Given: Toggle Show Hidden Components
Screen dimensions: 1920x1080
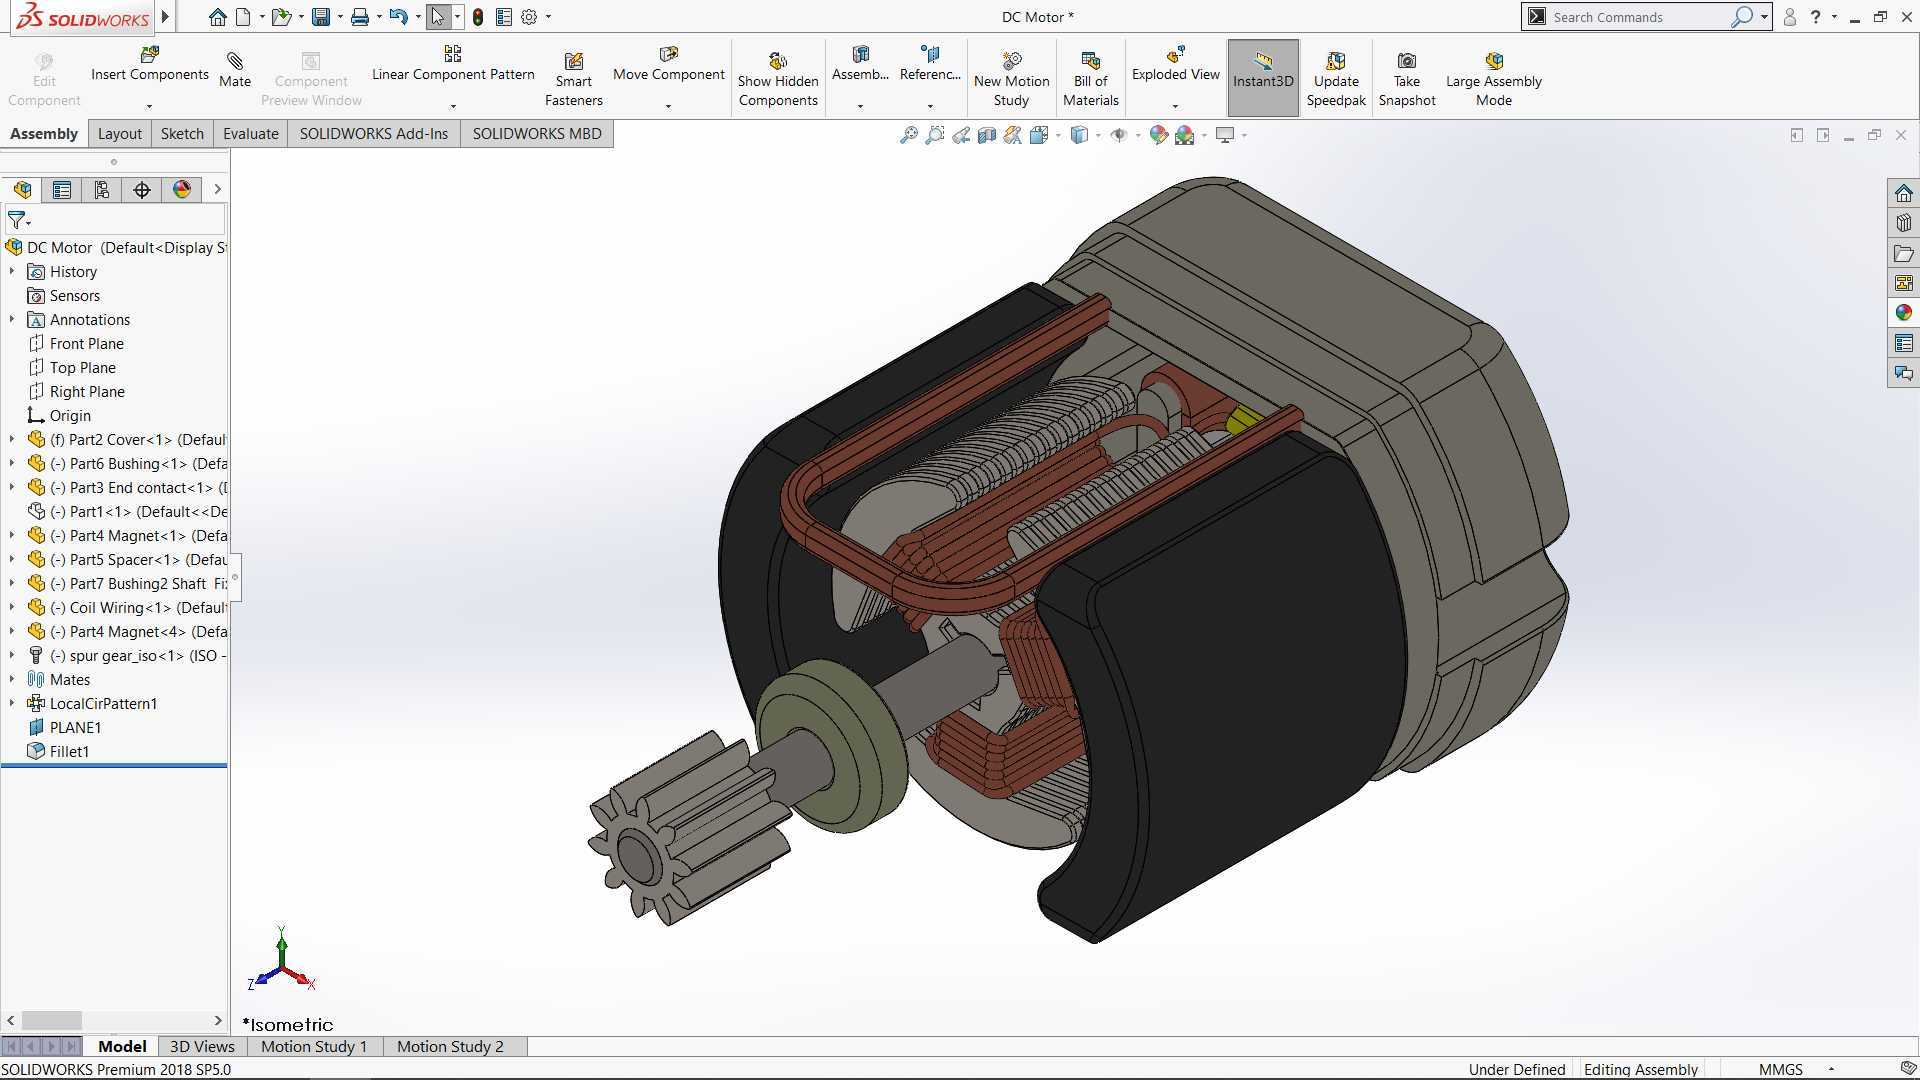Looking at the screenshot, I should click(778, 78).
